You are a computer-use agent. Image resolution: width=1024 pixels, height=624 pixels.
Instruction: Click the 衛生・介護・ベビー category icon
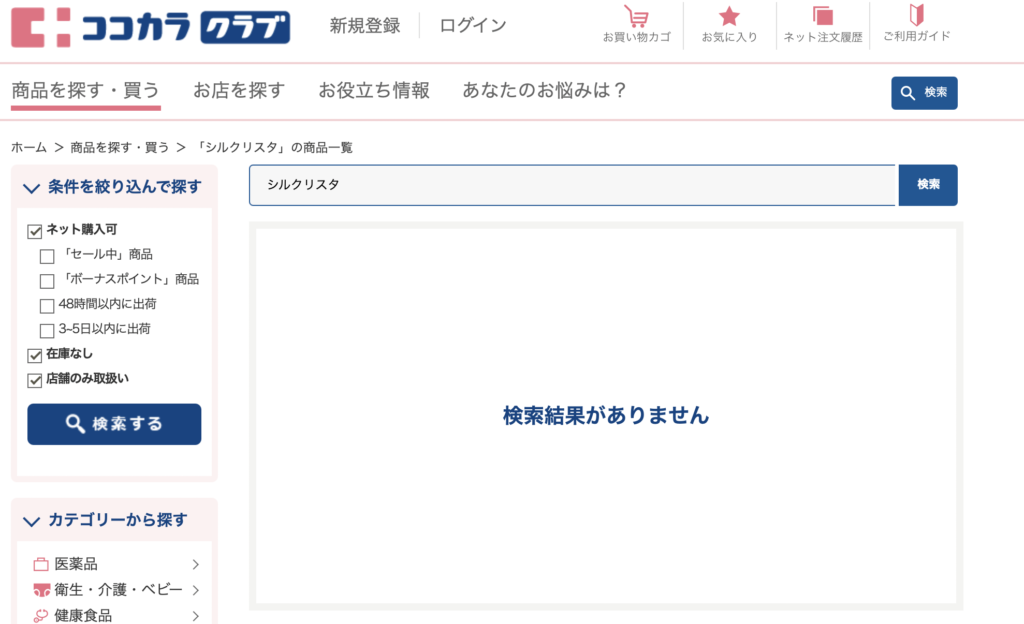click(42, 590)
